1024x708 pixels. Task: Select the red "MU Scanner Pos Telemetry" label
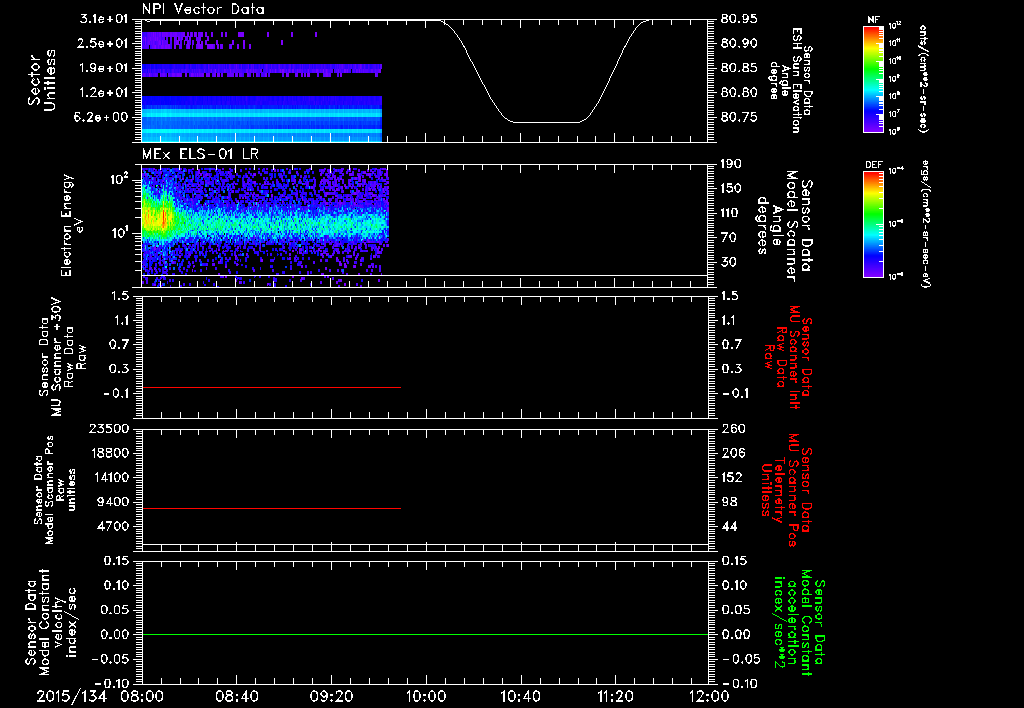(x=787, y=489)
